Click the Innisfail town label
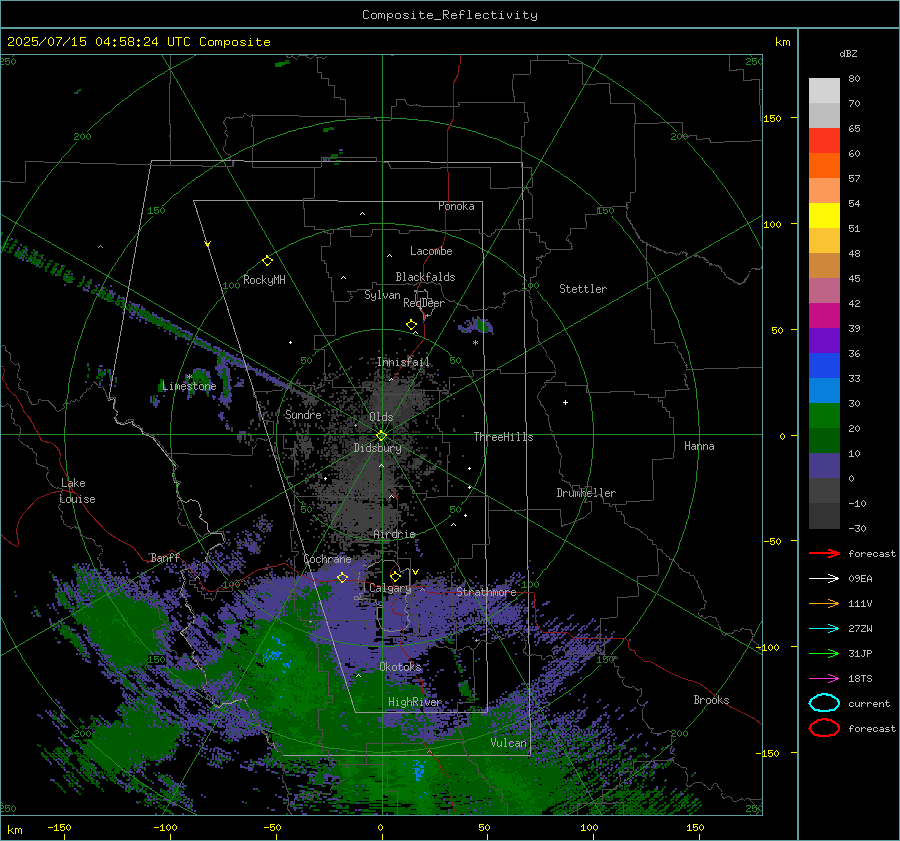Image resolution: width=900 pixels, height=841 pixels. (x=404, y=362)
